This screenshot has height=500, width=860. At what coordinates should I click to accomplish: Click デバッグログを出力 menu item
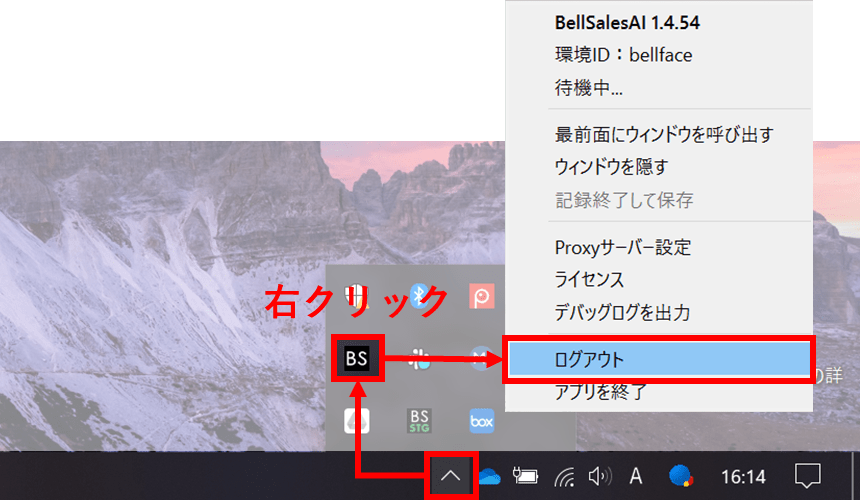[x=622, y=312]
